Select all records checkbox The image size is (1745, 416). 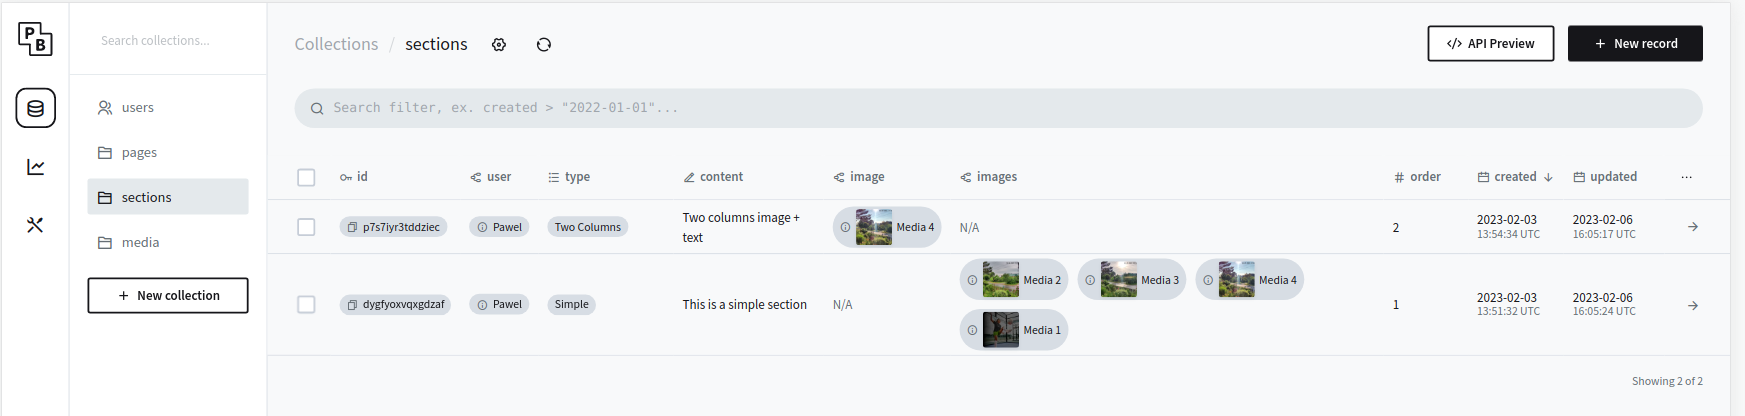click(306, 177)
